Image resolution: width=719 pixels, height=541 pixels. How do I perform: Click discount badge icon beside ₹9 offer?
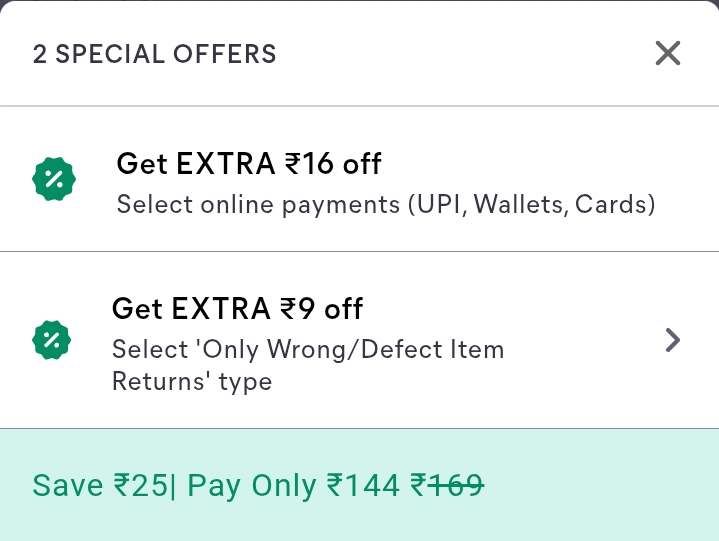coord(51,340)
